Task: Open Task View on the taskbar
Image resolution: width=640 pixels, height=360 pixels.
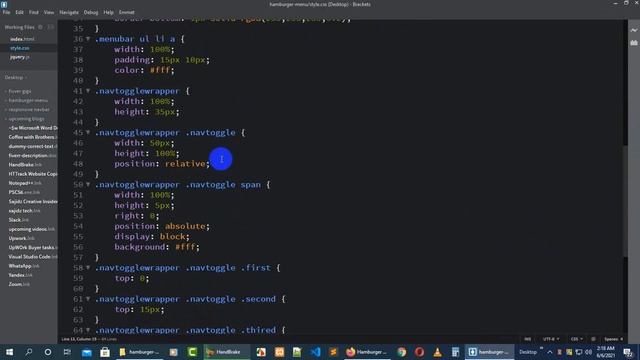Action: [x=67, y=352]
